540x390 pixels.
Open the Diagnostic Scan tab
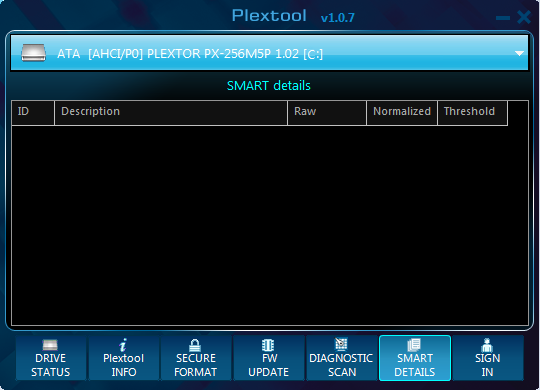[342, 358]
